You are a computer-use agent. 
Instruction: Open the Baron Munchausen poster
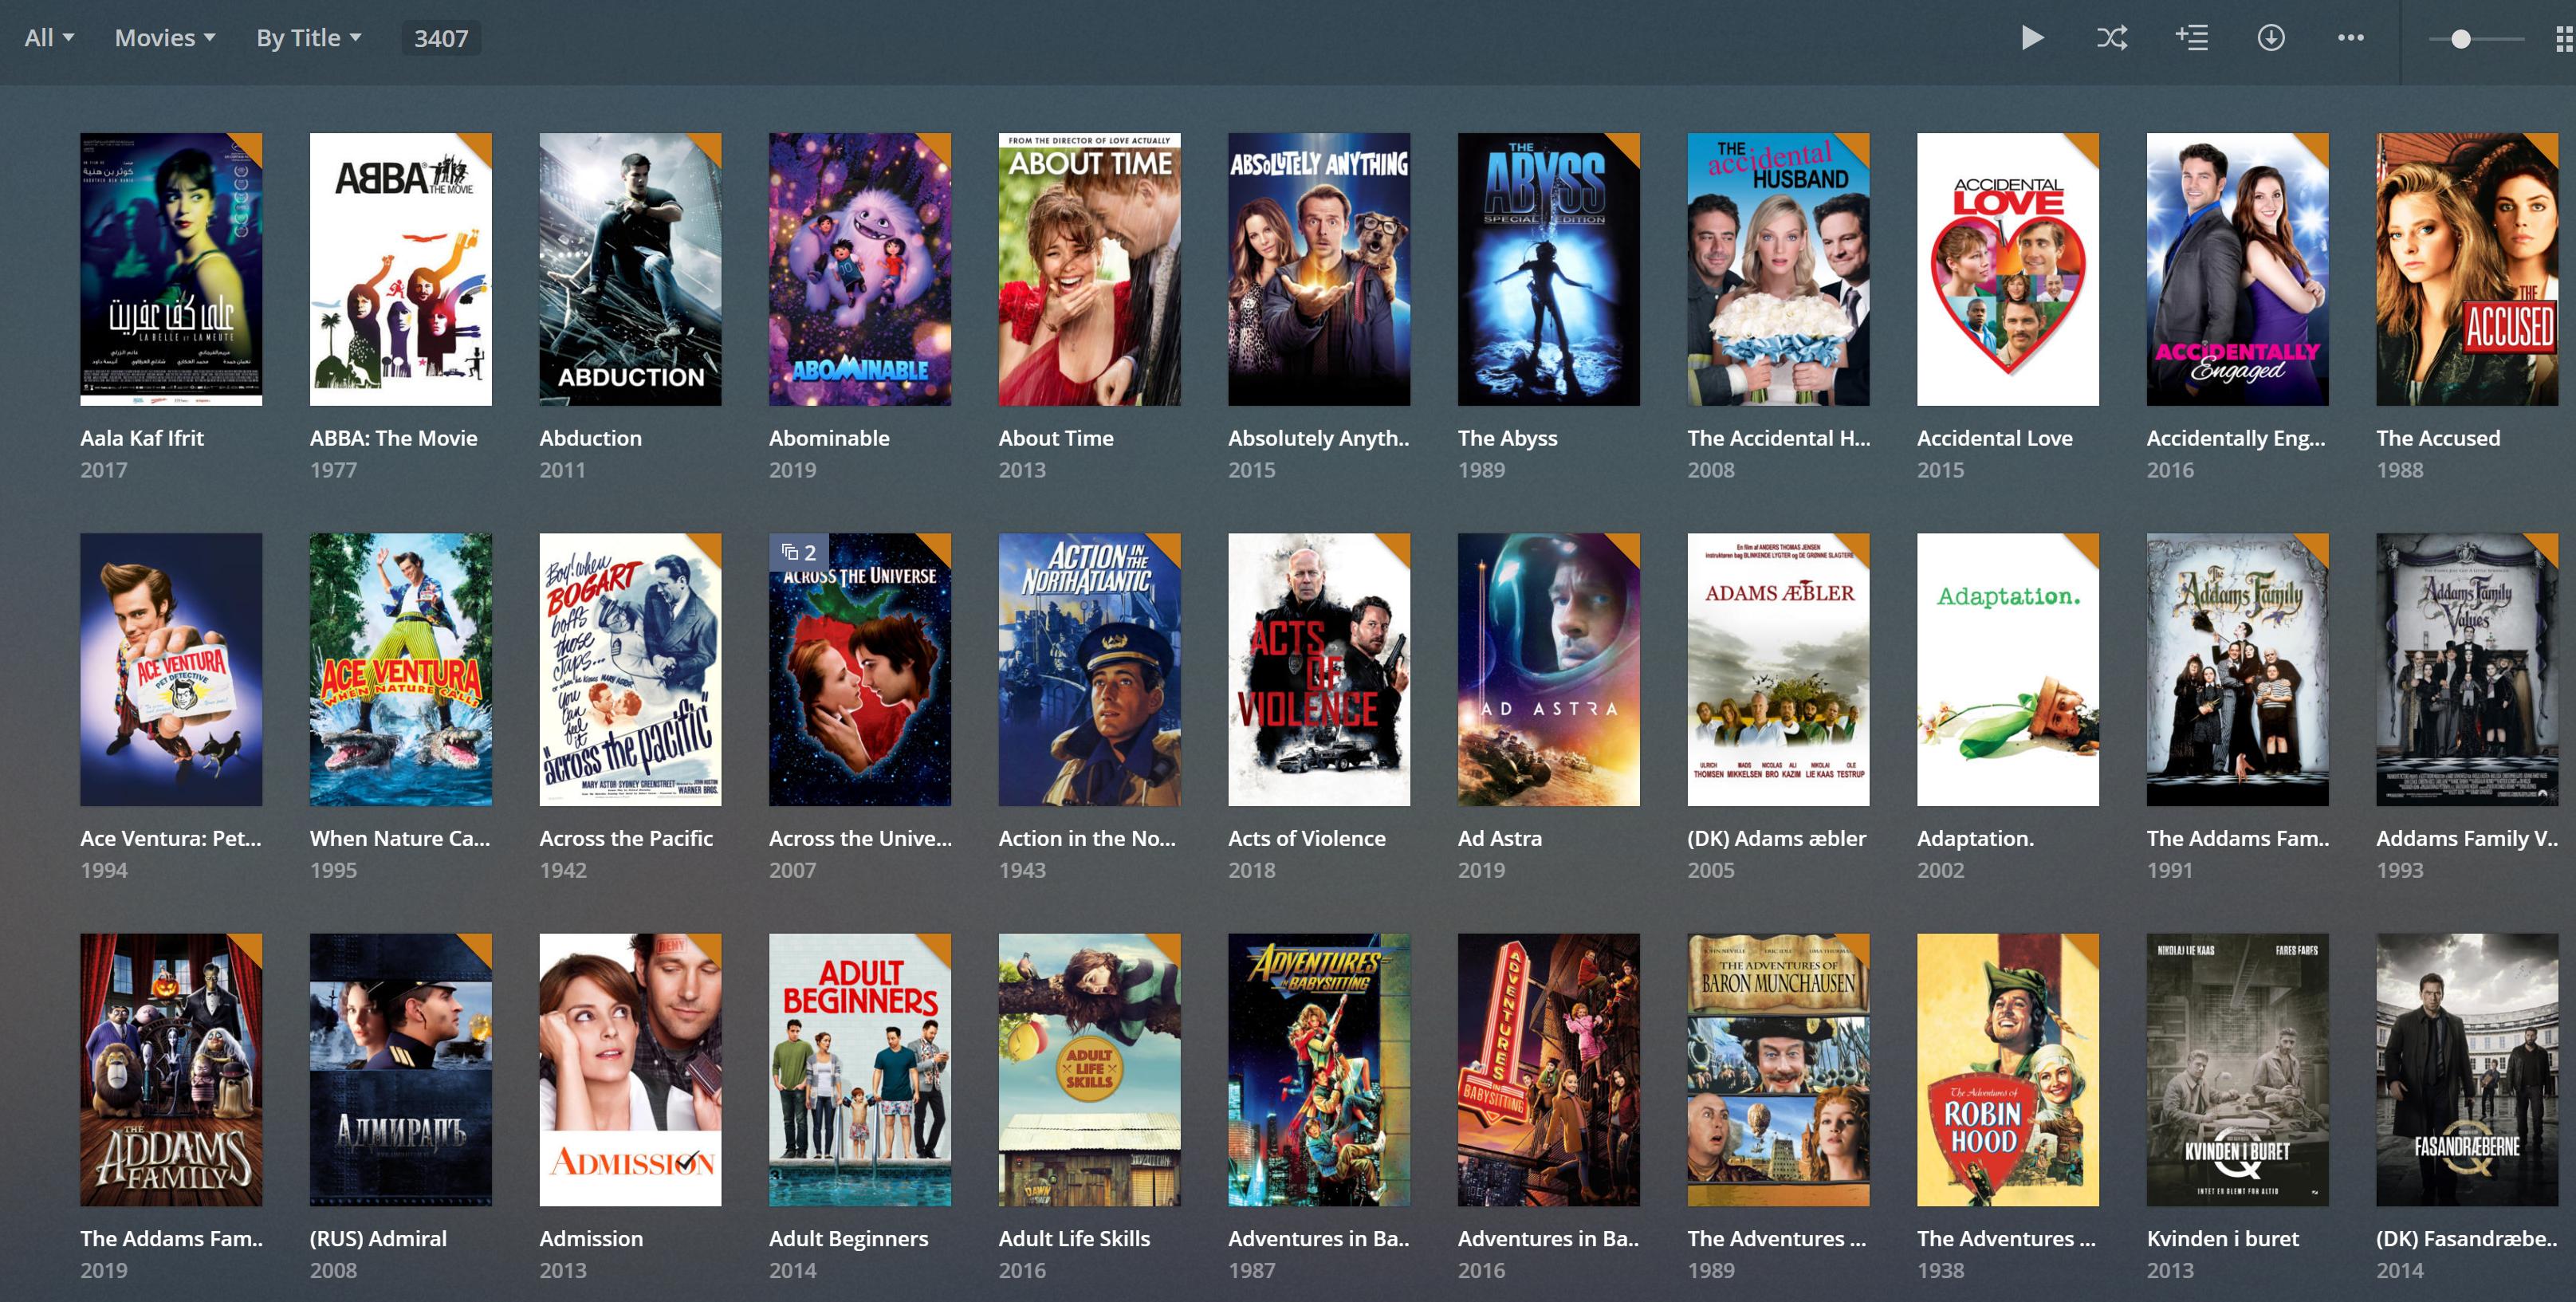pyautogui.click(x=1778, y=1069)
